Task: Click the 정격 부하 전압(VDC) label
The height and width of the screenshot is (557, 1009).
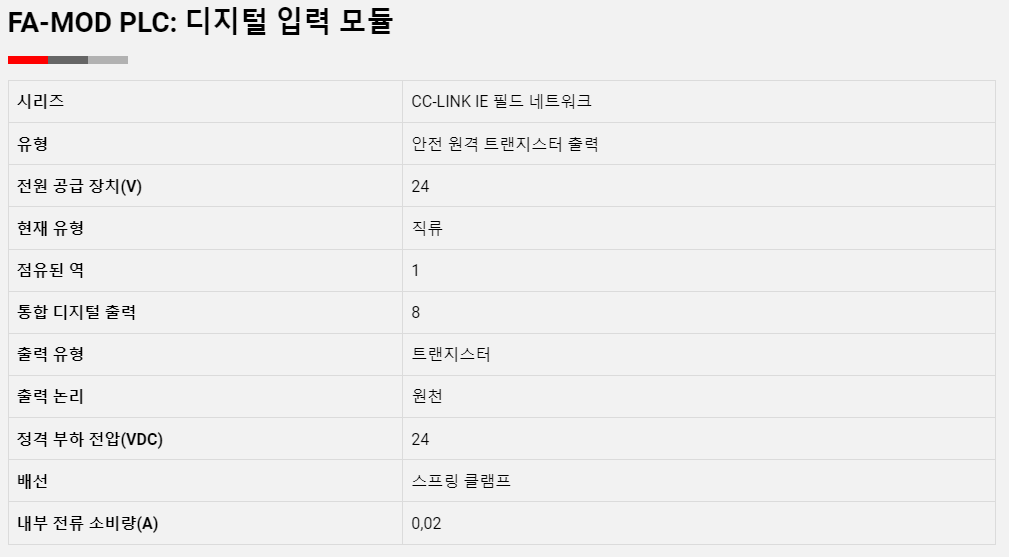Action: 90,439
